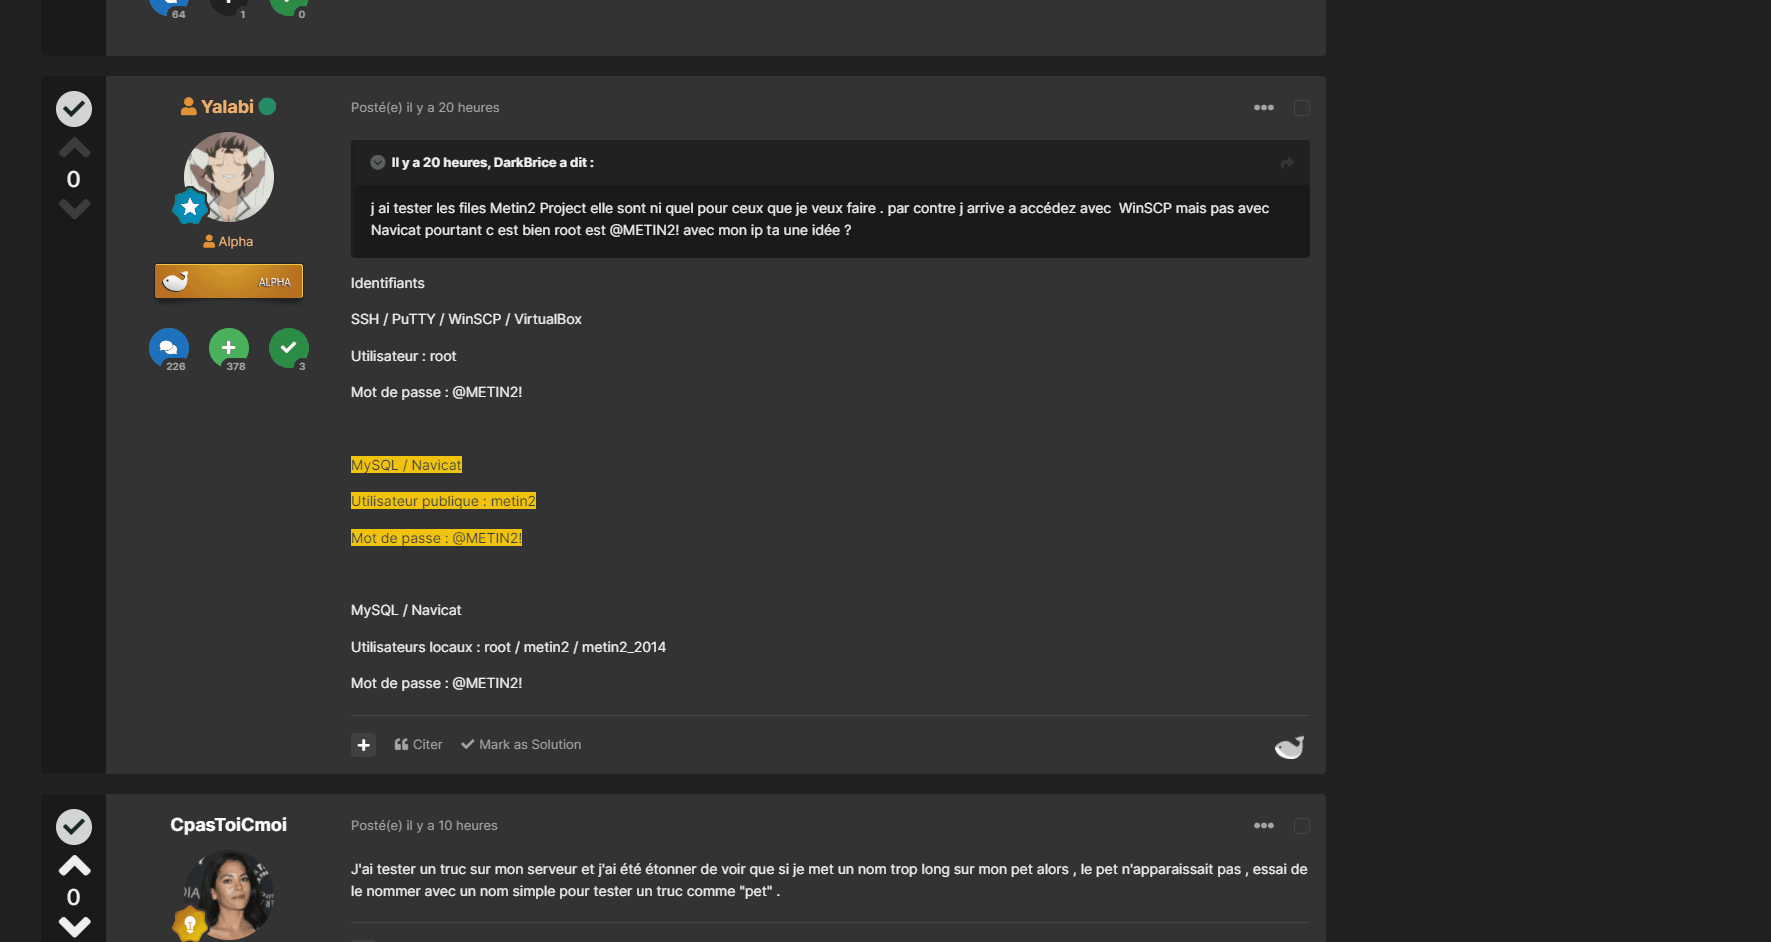Click whale reaction icon on Yalabi's post
The width and height of the screenshot is (1771, 942).
pos(1289,747)
